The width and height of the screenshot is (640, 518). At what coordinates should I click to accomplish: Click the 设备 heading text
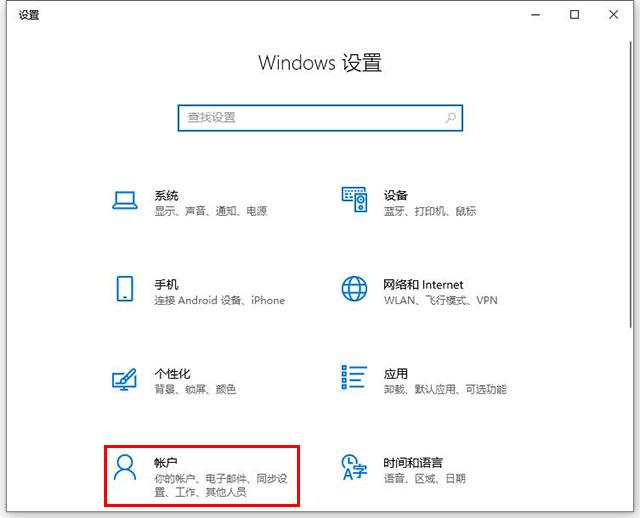(396, 196)
